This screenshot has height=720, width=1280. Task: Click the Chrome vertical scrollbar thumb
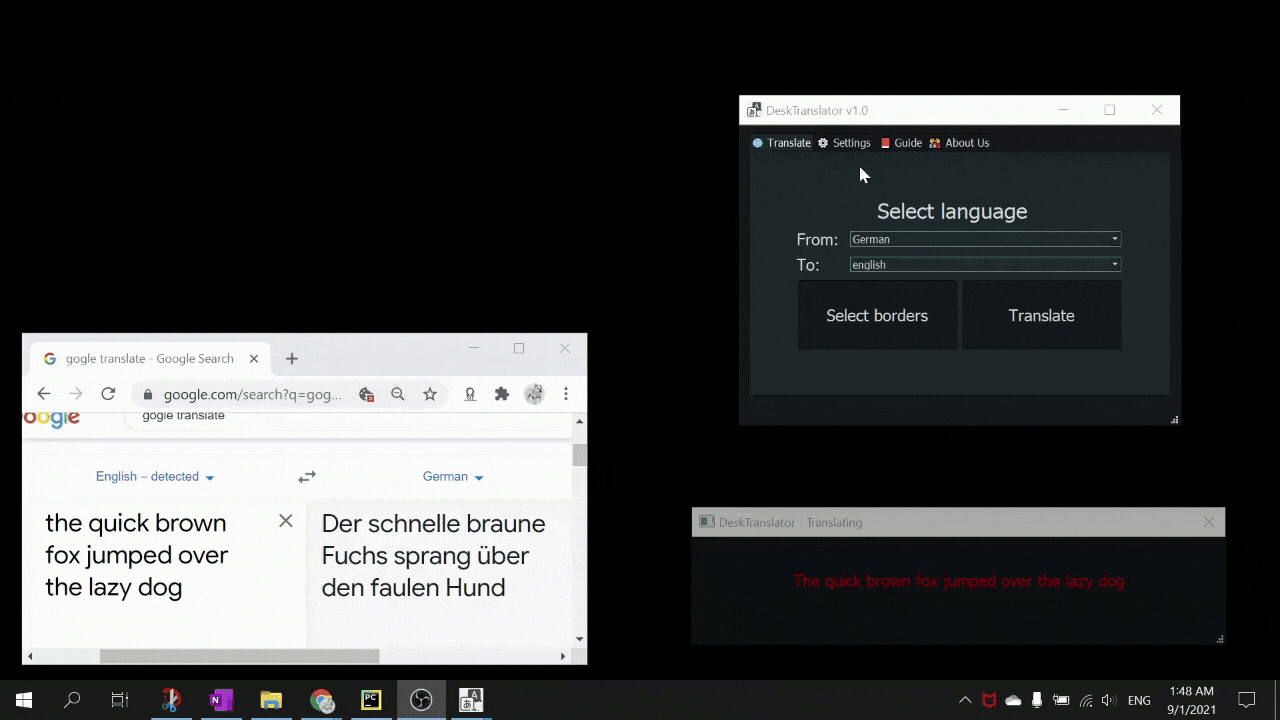(580, 455)
